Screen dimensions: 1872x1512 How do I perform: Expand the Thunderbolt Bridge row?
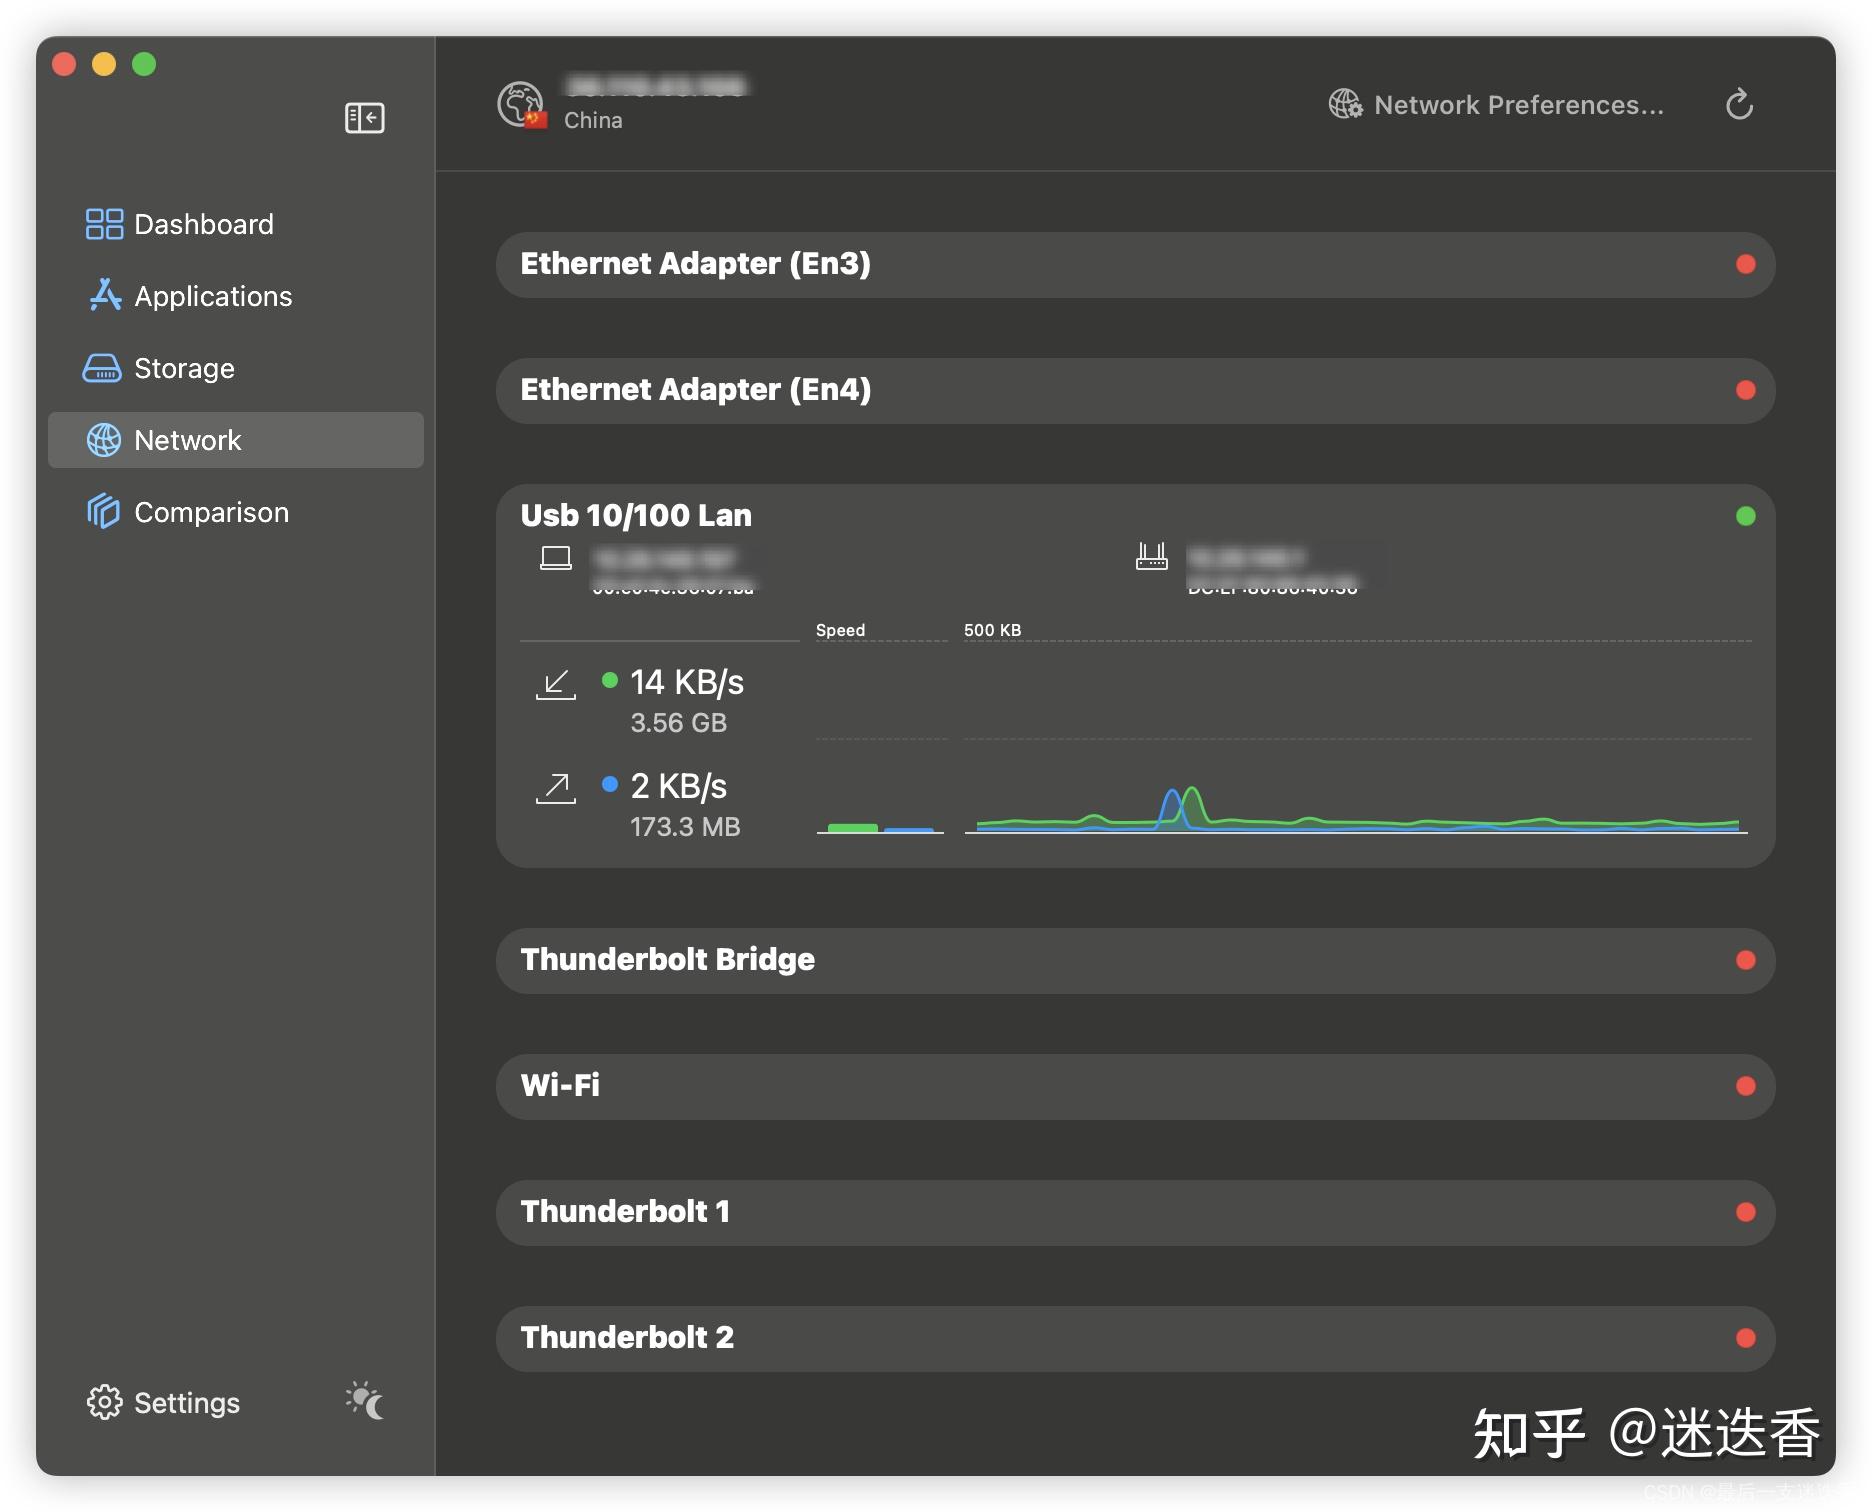click(x=1135, y=959)
